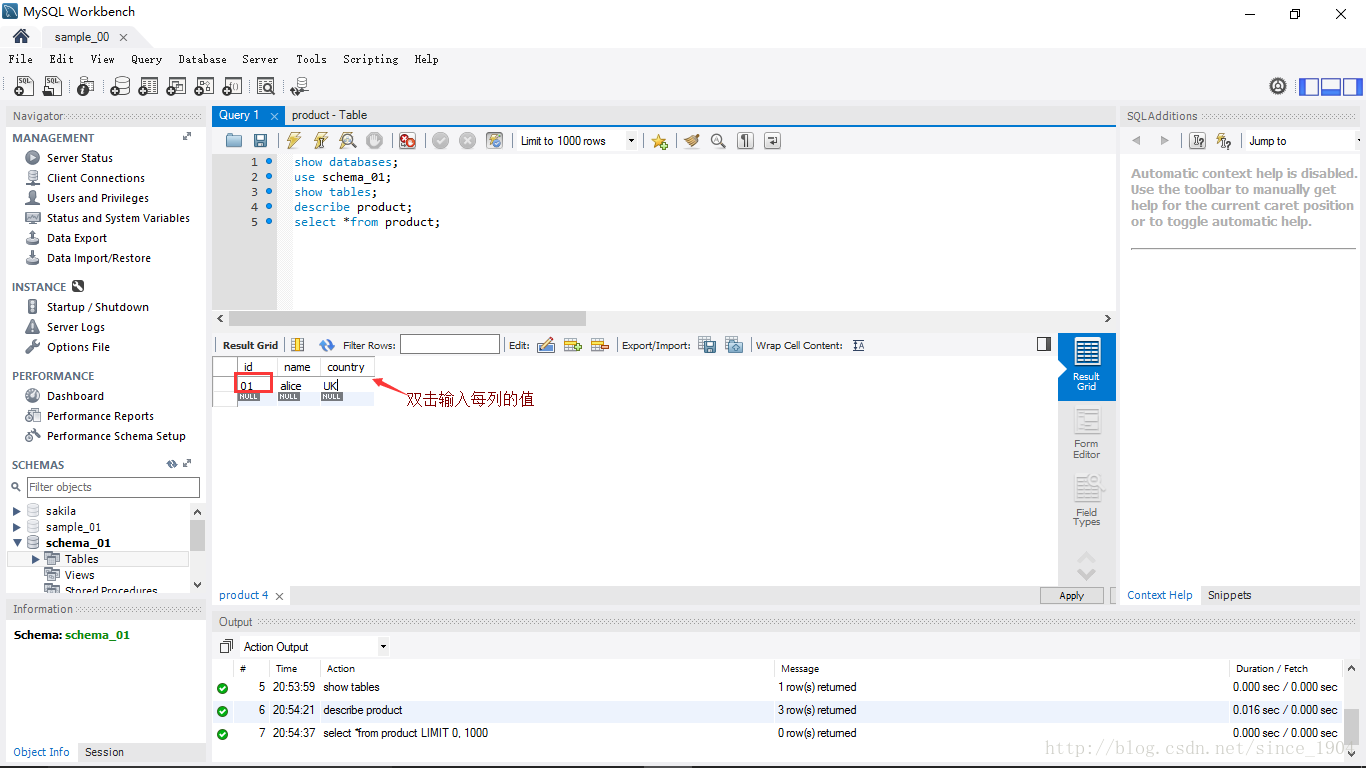Create a new table icon
The image size is (1366, 768).
point(148,87)
